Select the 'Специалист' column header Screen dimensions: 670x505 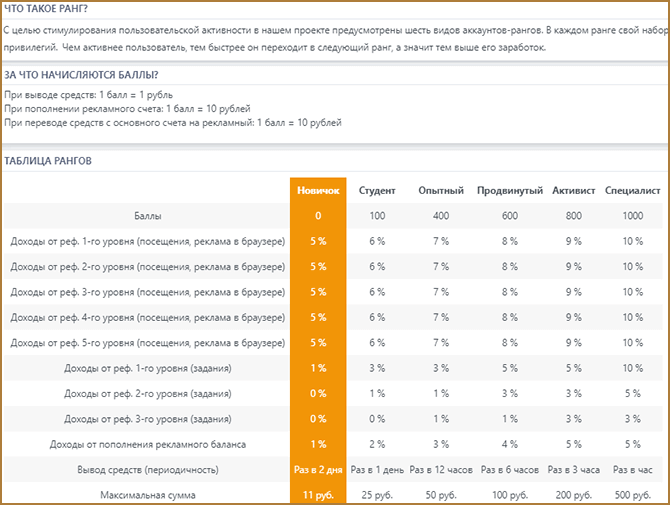tap(632, 191)
